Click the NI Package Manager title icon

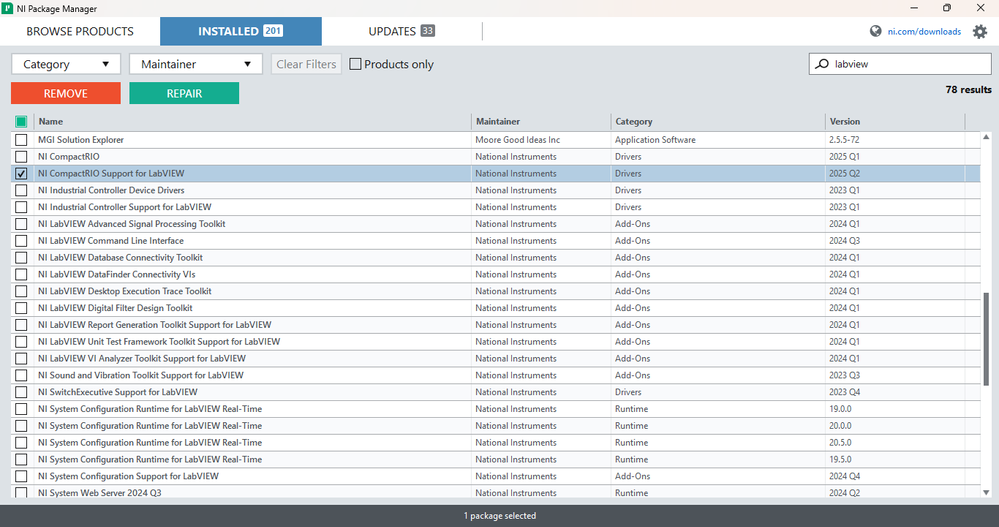tap(7, 8)
